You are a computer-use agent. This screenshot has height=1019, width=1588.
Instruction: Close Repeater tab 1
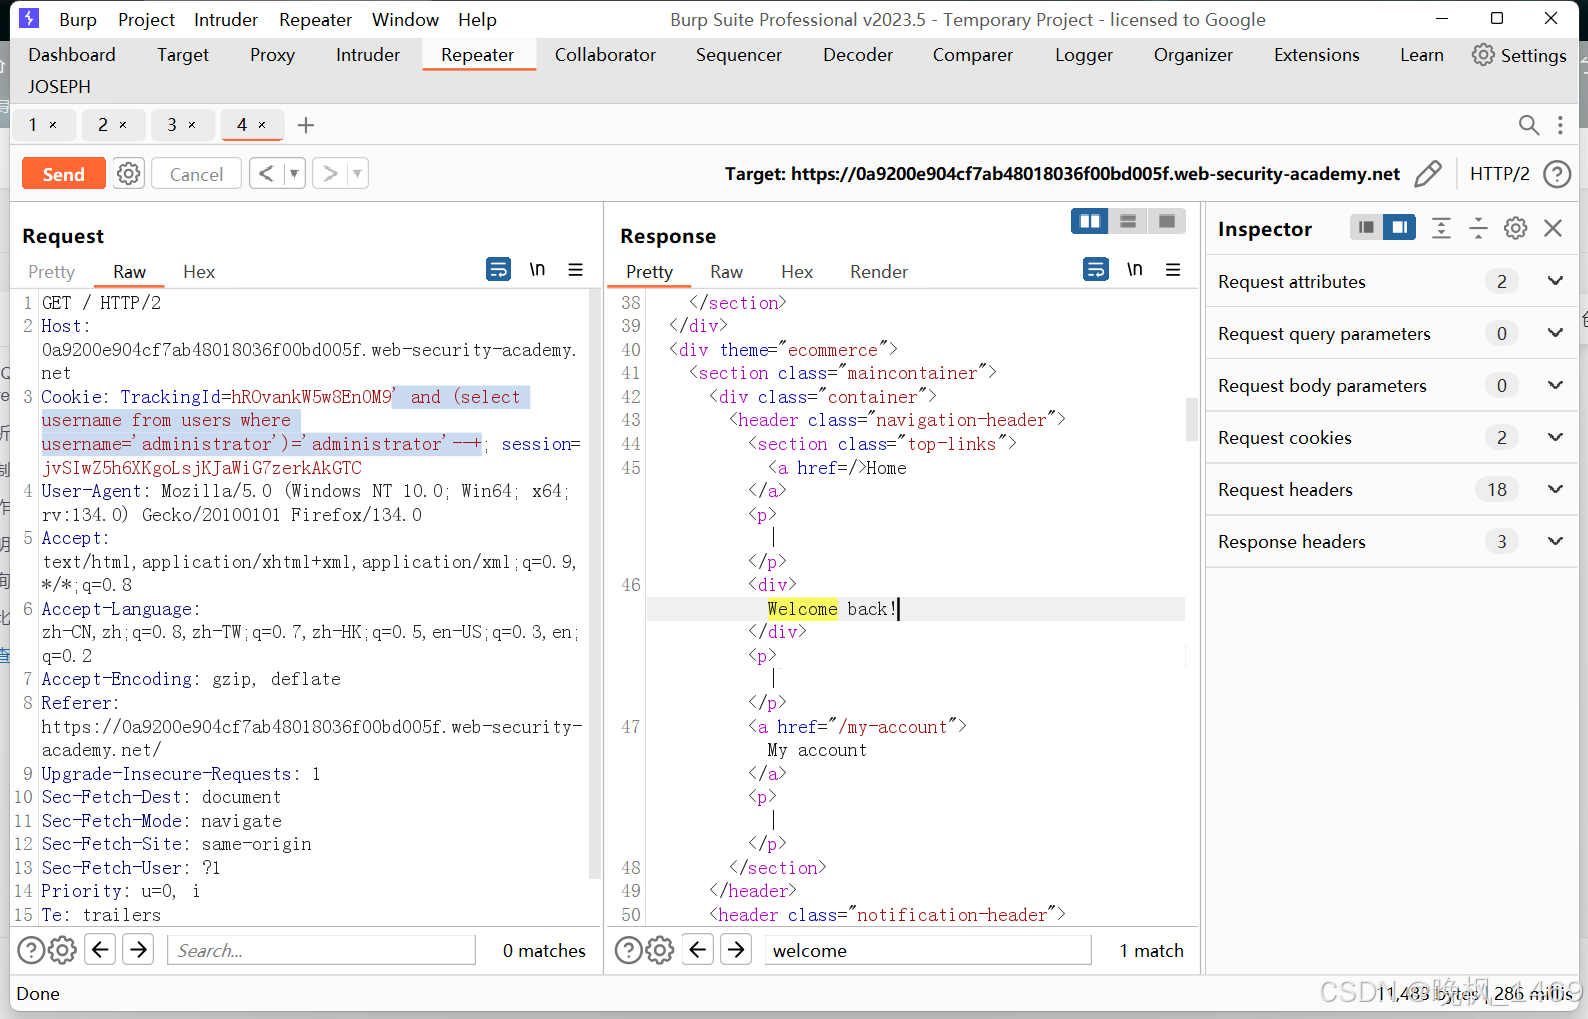53,125
